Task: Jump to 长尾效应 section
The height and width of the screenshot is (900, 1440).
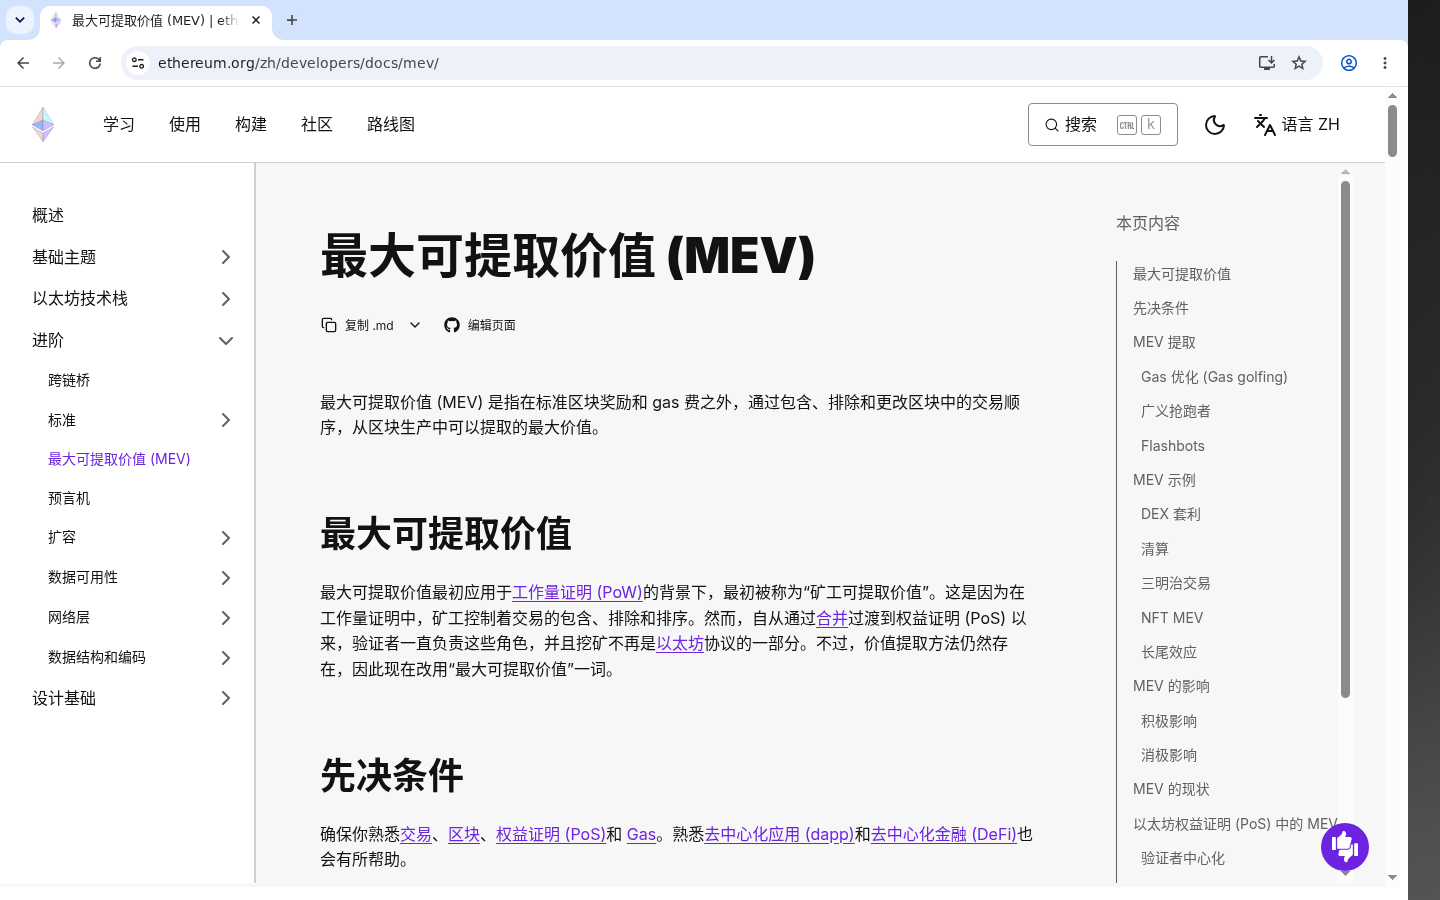Action: coord(1169,653)
